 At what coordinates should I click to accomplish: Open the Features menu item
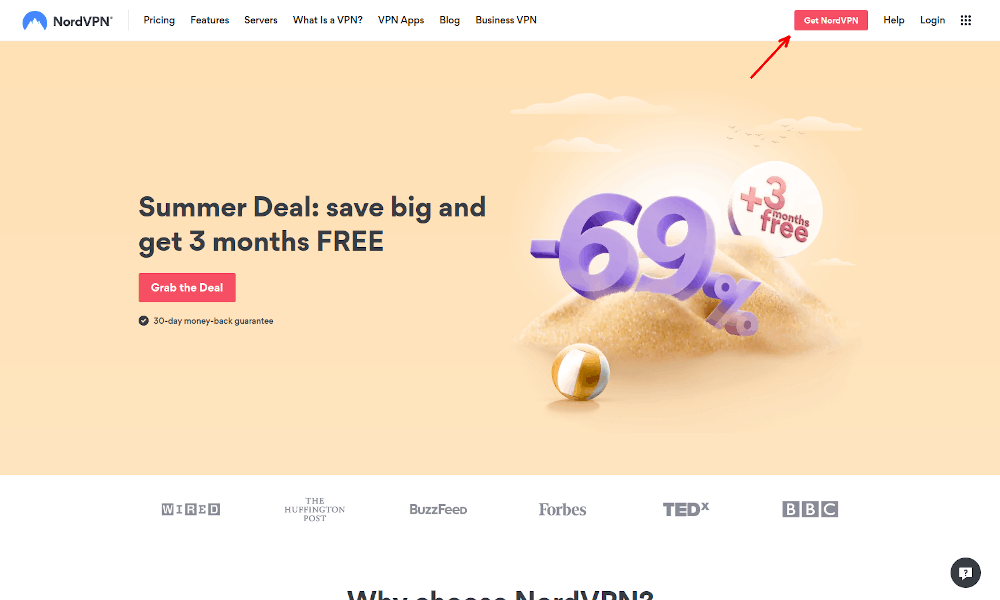(209, 20)
